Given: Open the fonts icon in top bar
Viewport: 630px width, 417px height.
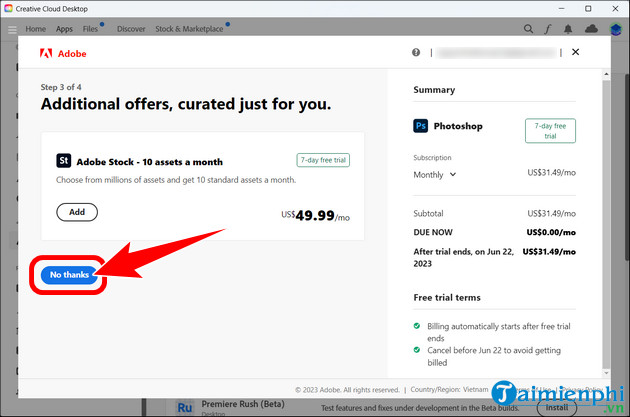Looking at the screenshot, I should pos(548,29).
